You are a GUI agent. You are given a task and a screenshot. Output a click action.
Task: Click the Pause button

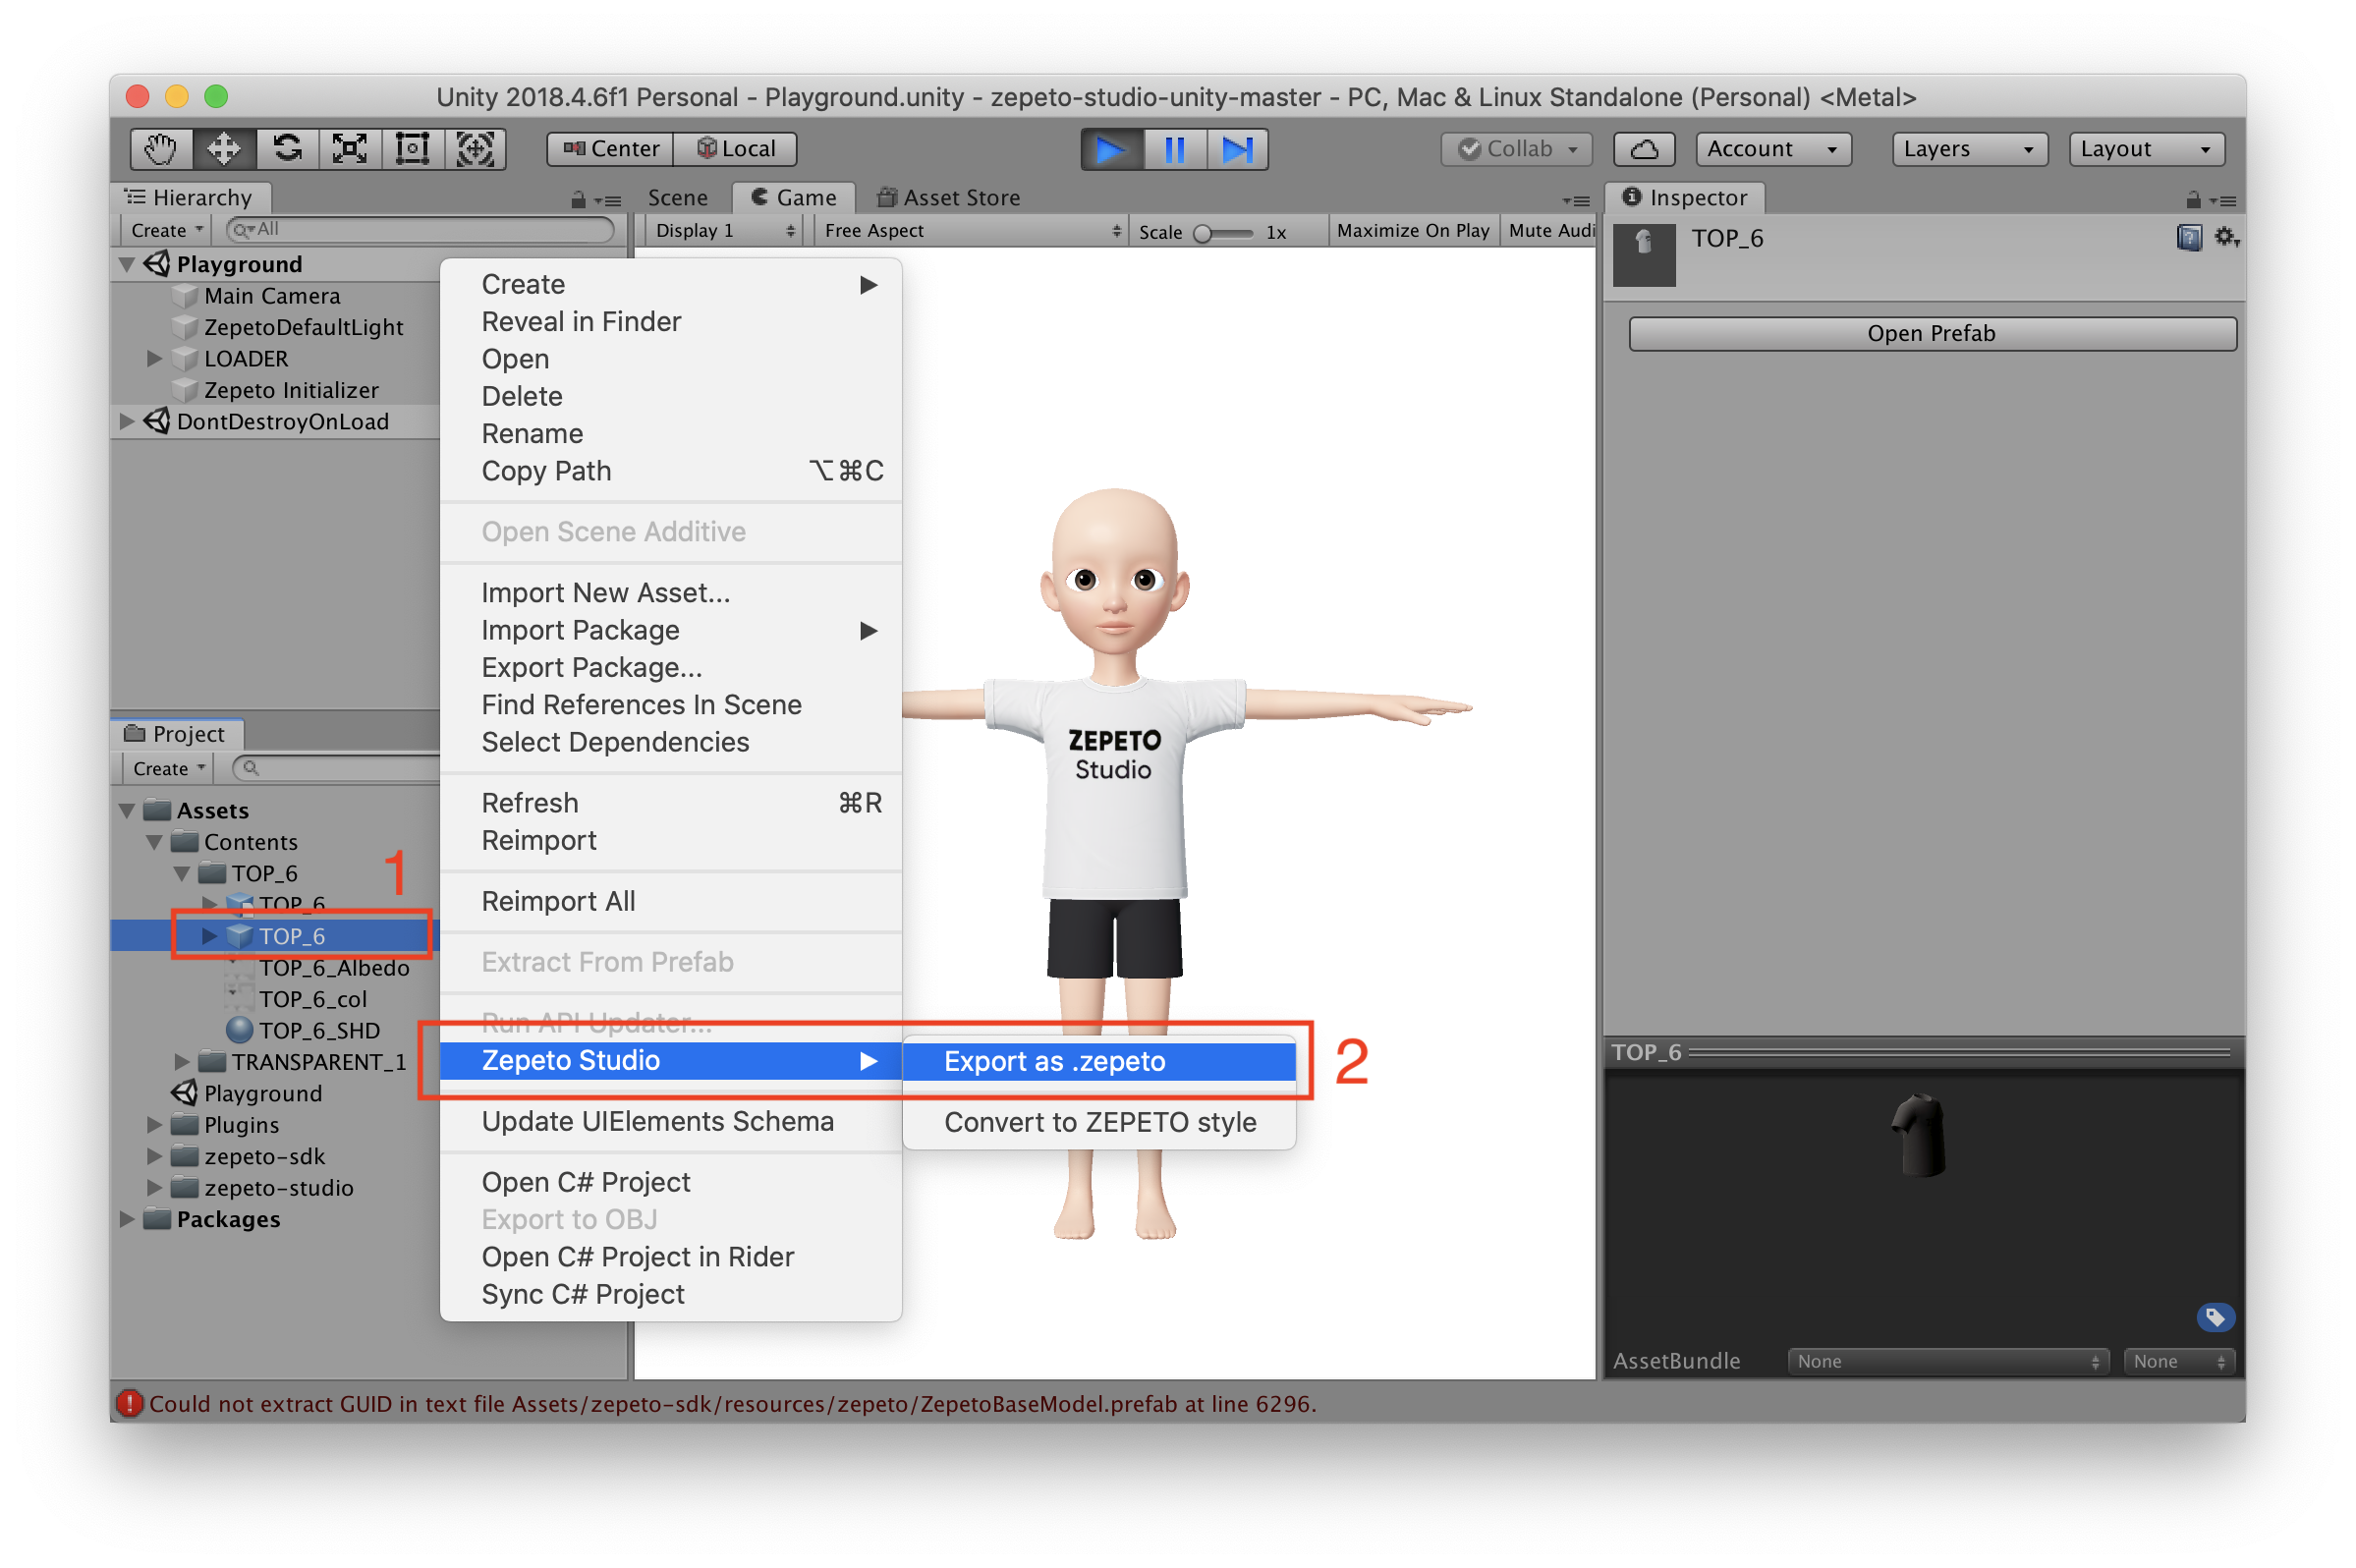1174,149
